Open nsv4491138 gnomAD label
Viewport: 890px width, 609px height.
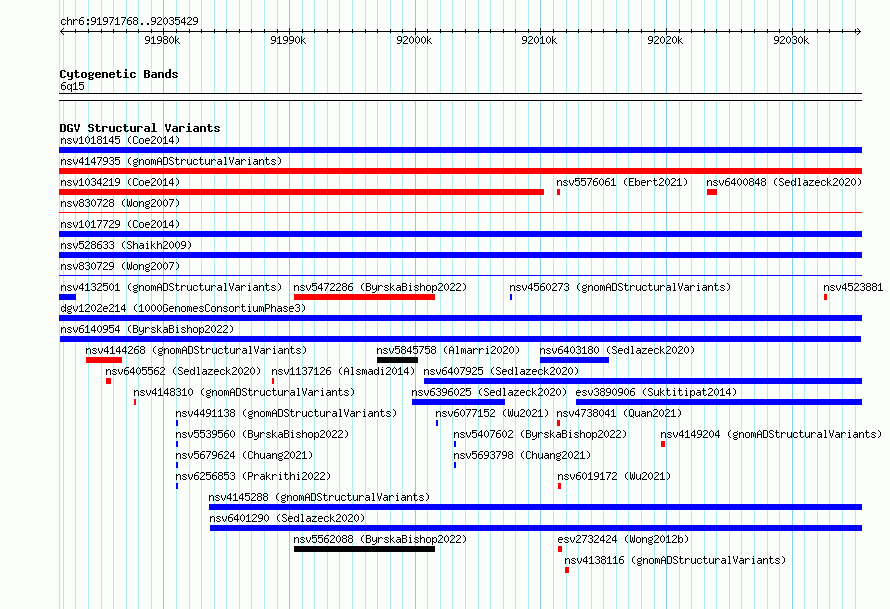[x=286, y=413]
